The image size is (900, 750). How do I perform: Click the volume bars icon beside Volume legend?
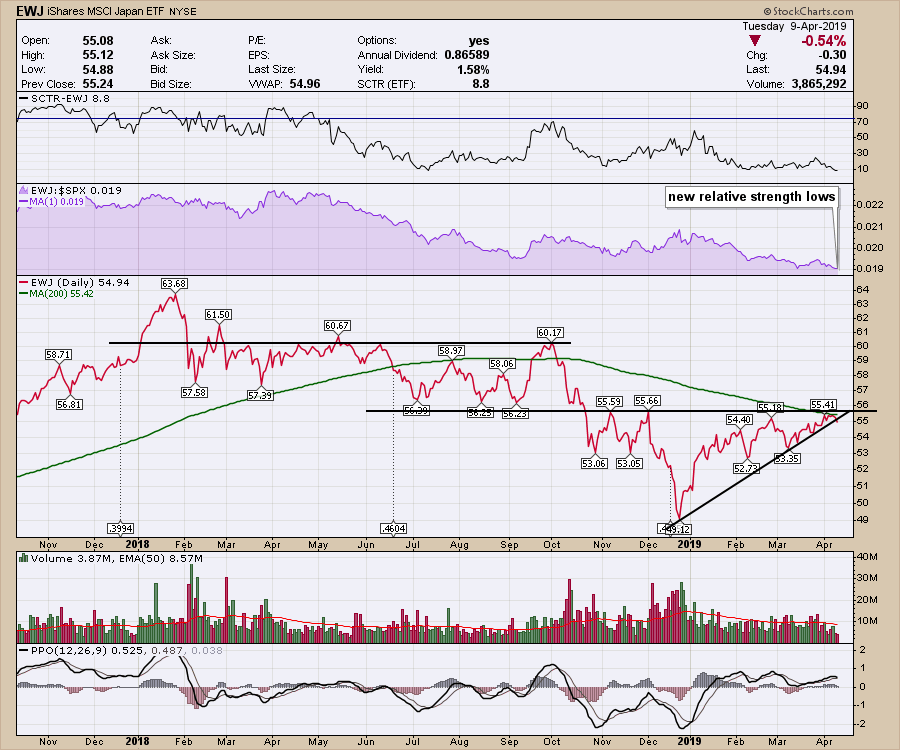click(x=24, y=558)
